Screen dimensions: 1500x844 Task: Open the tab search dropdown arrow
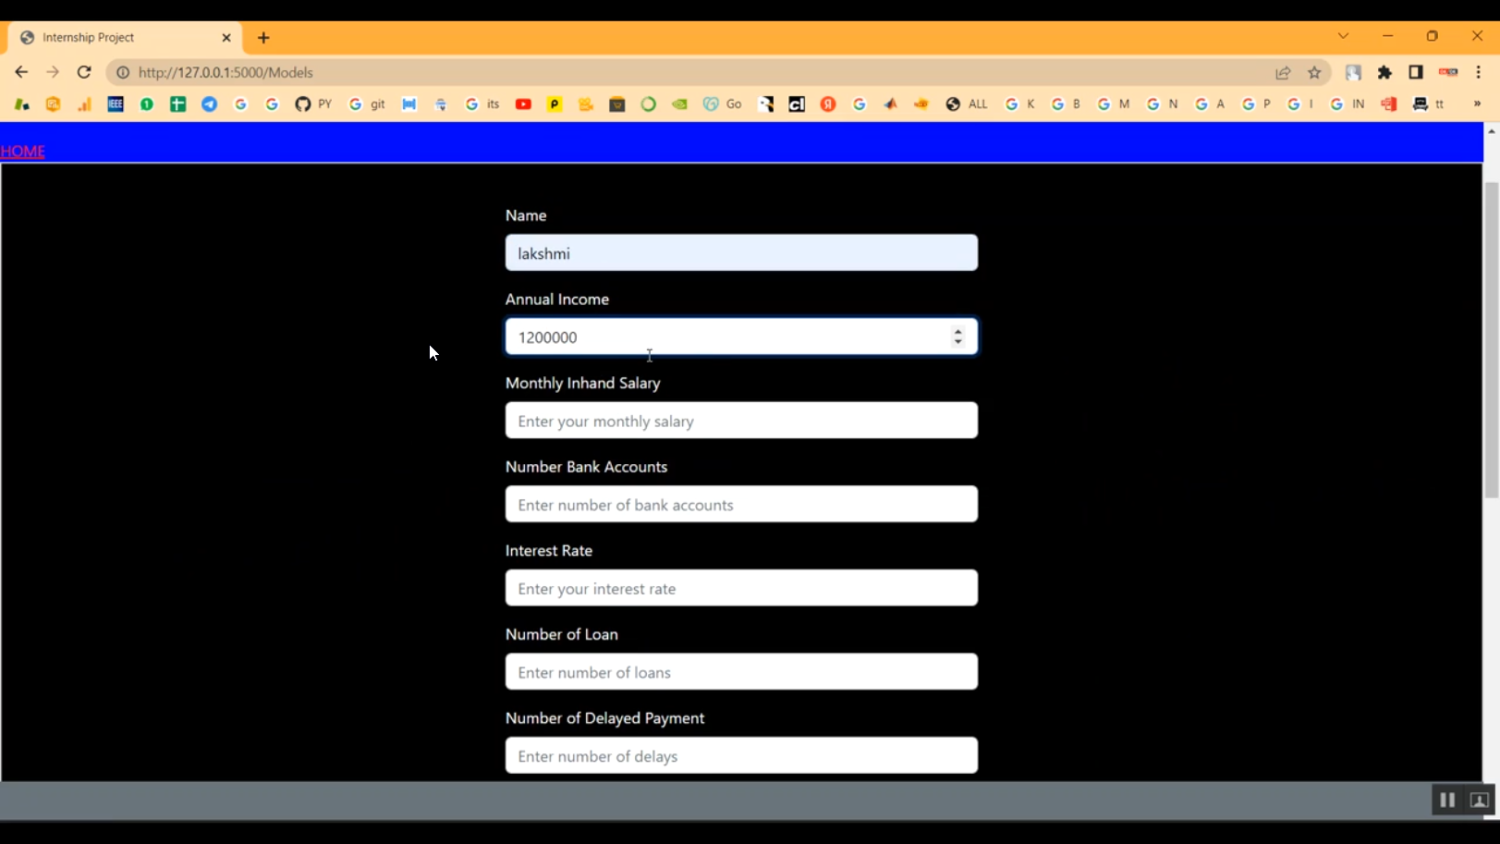(1343, 36)
